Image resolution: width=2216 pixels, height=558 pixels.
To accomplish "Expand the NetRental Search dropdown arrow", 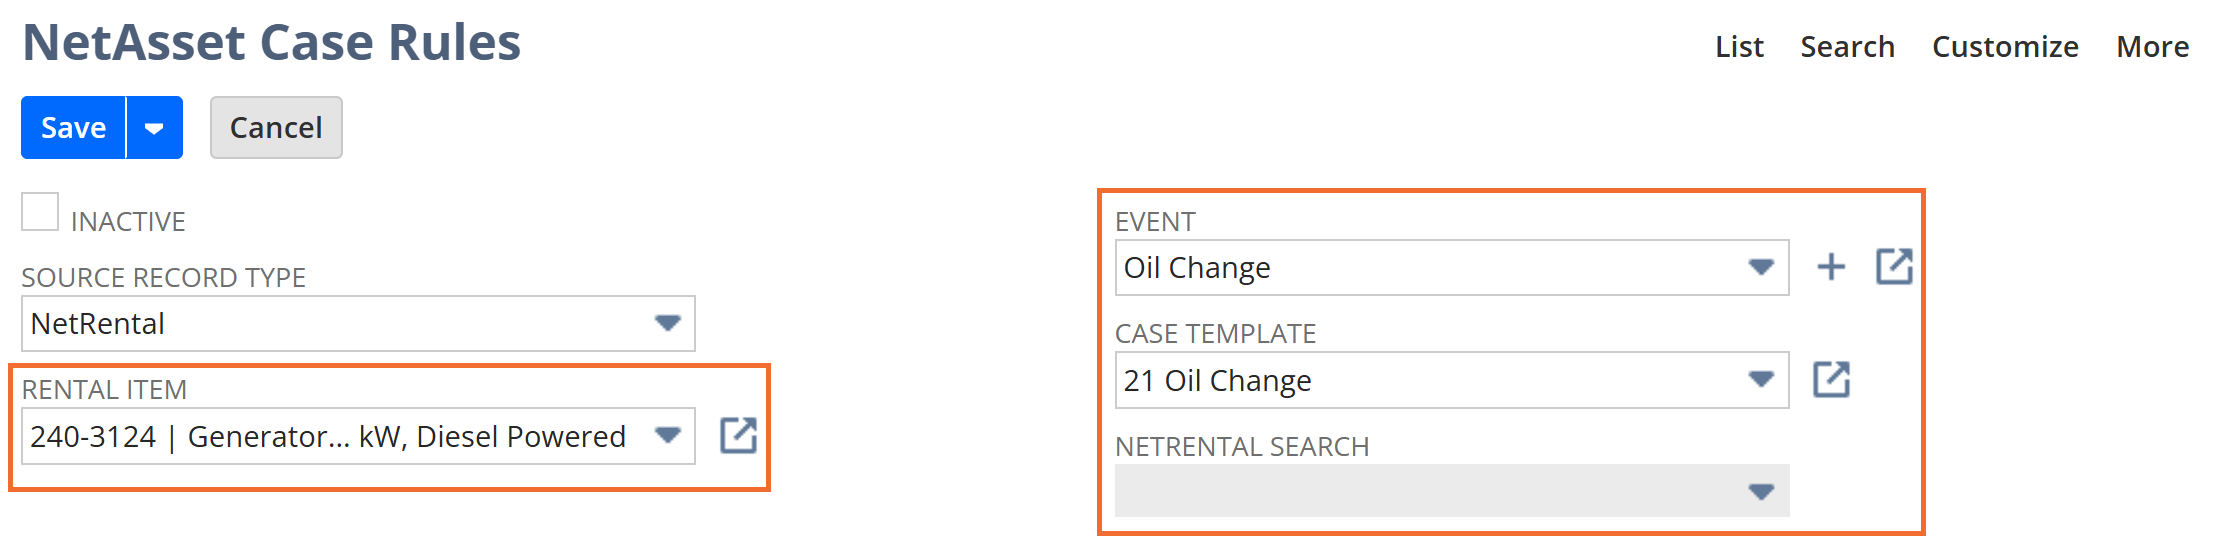I will click(x=1760, y=491).
